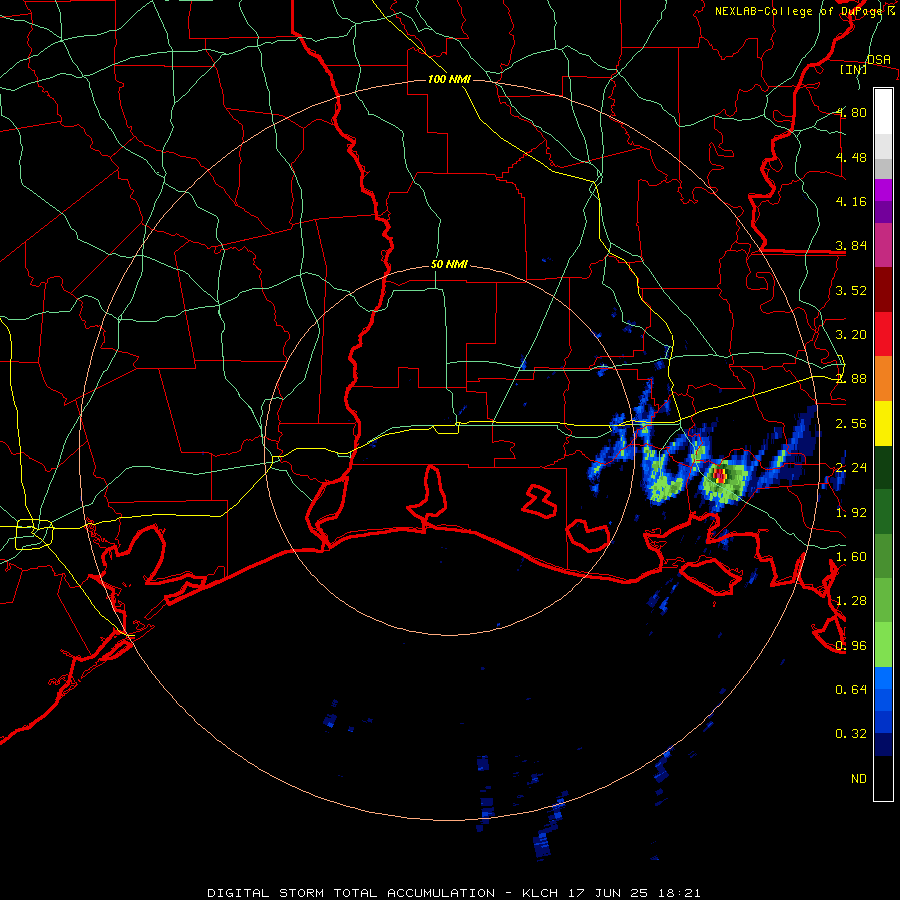This screenshot has width=900, height=900.
Task: Click the 1.60 legend value
Action: [x=851, y=557]
